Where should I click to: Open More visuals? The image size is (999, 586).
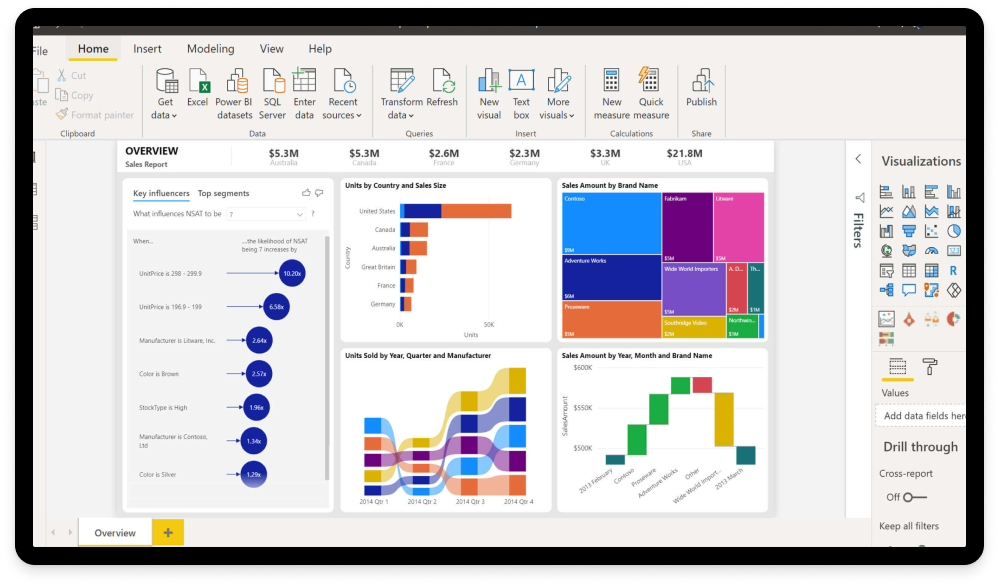[x=557, y=94]
